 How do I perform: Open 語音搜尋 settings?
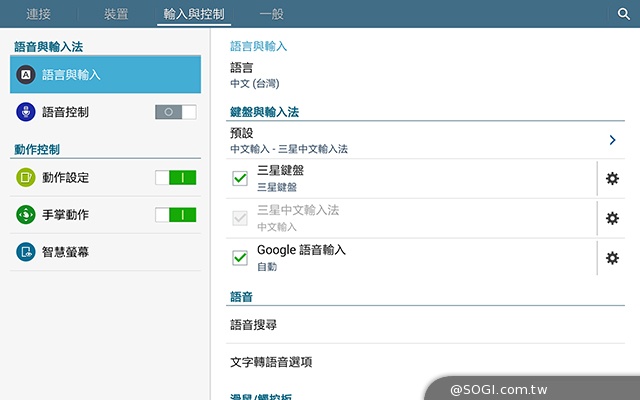point(253,325)
